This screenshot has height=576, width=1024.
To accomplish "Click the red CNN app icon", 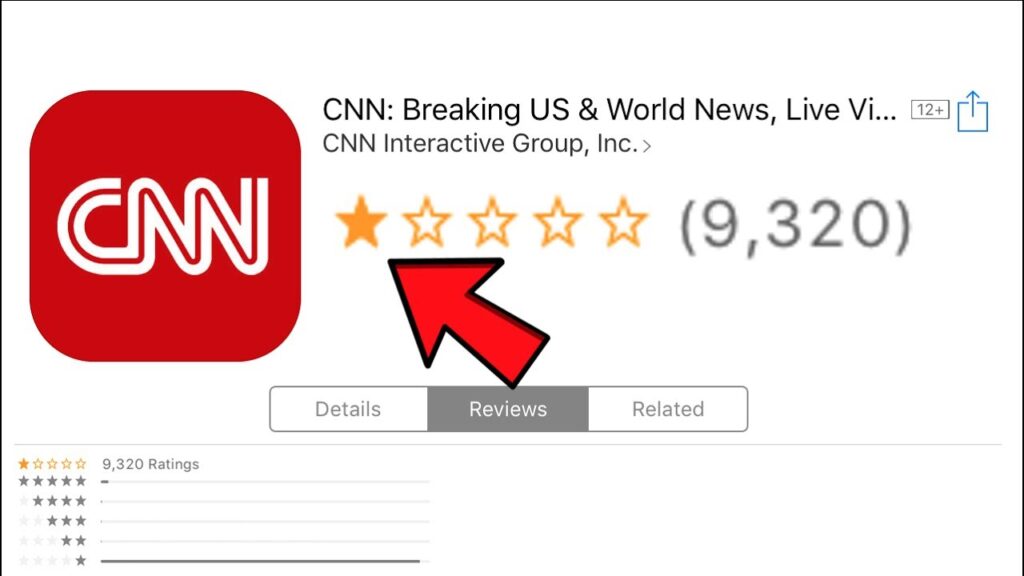I will 165,226.
